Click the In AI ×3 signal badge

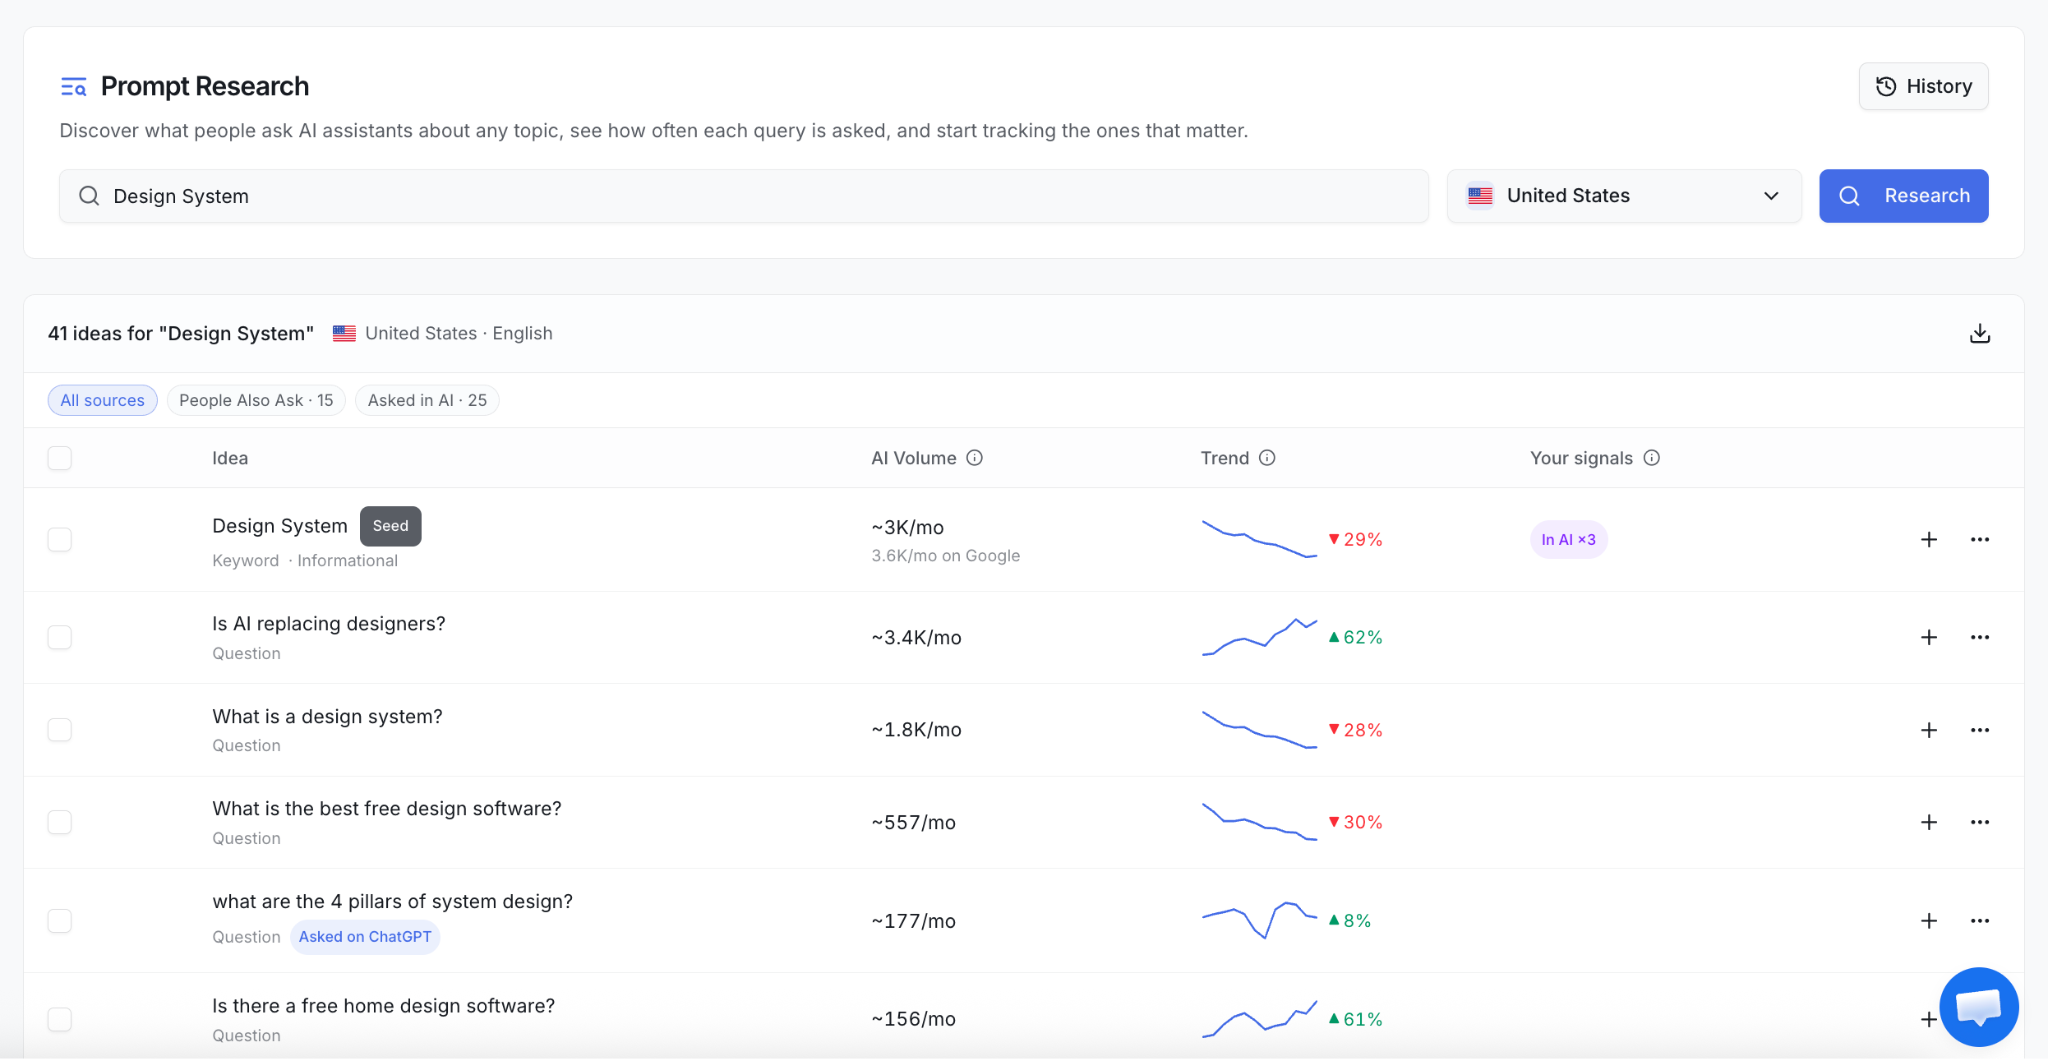1568,540
